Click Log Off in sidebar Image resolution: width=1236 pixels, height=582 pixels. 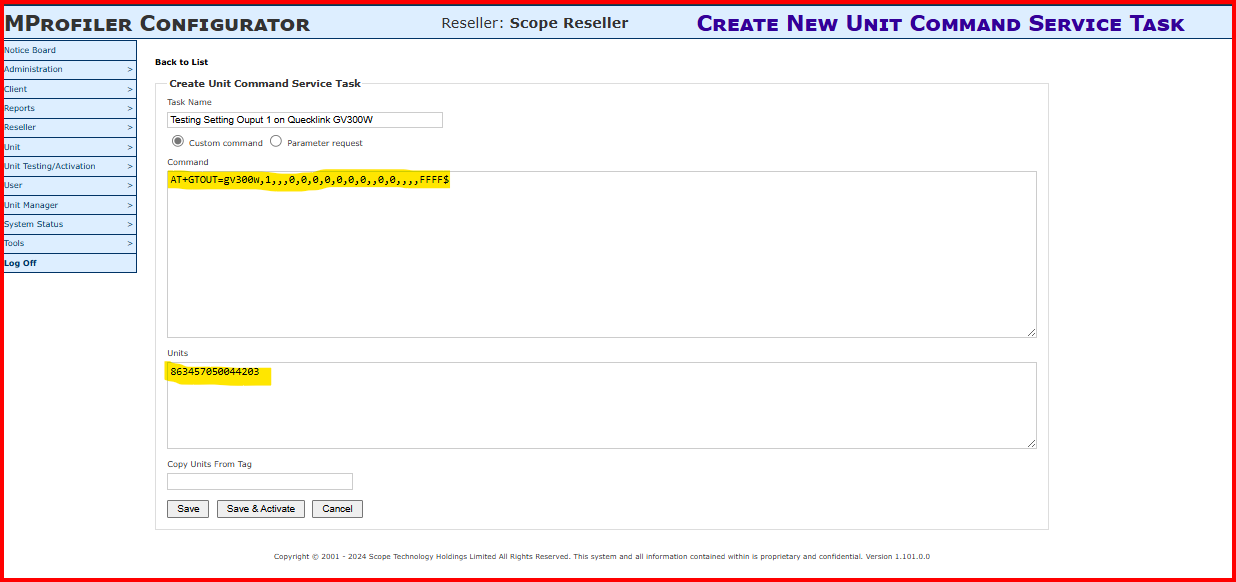[x=70, y=263]
